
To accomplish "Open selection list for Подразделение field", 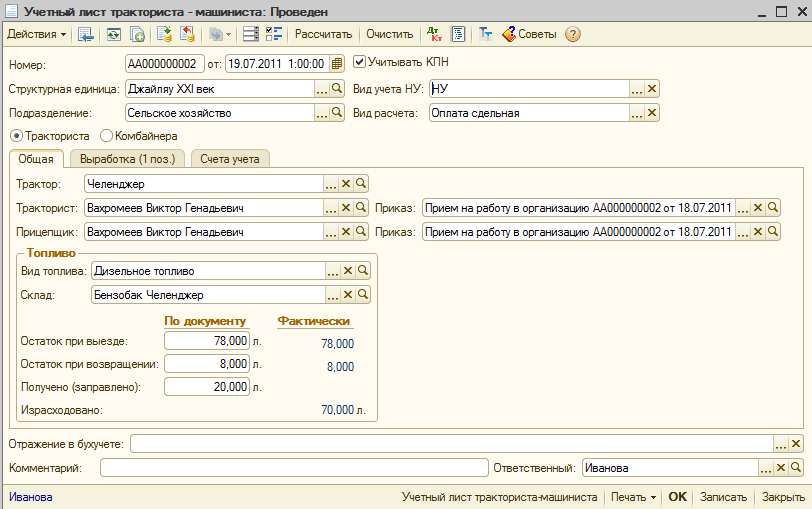I will 322,114.
